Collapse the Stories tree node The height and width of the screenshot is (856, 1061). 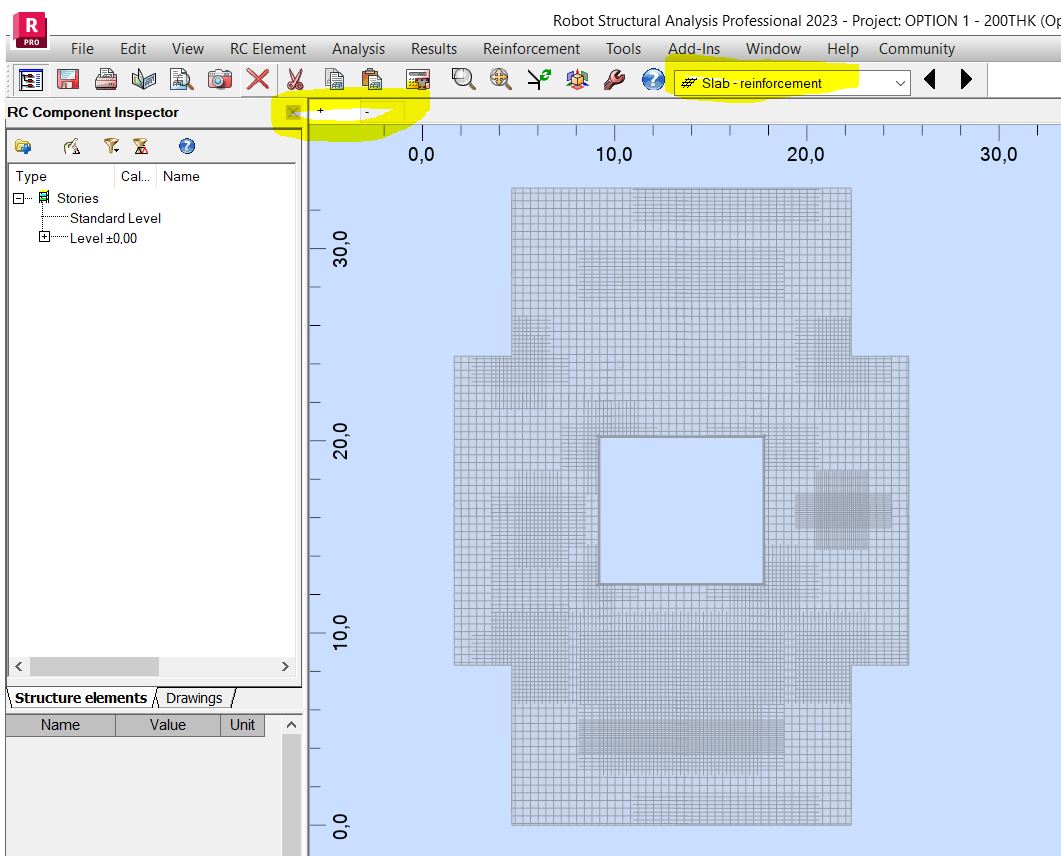coord(18,198)
